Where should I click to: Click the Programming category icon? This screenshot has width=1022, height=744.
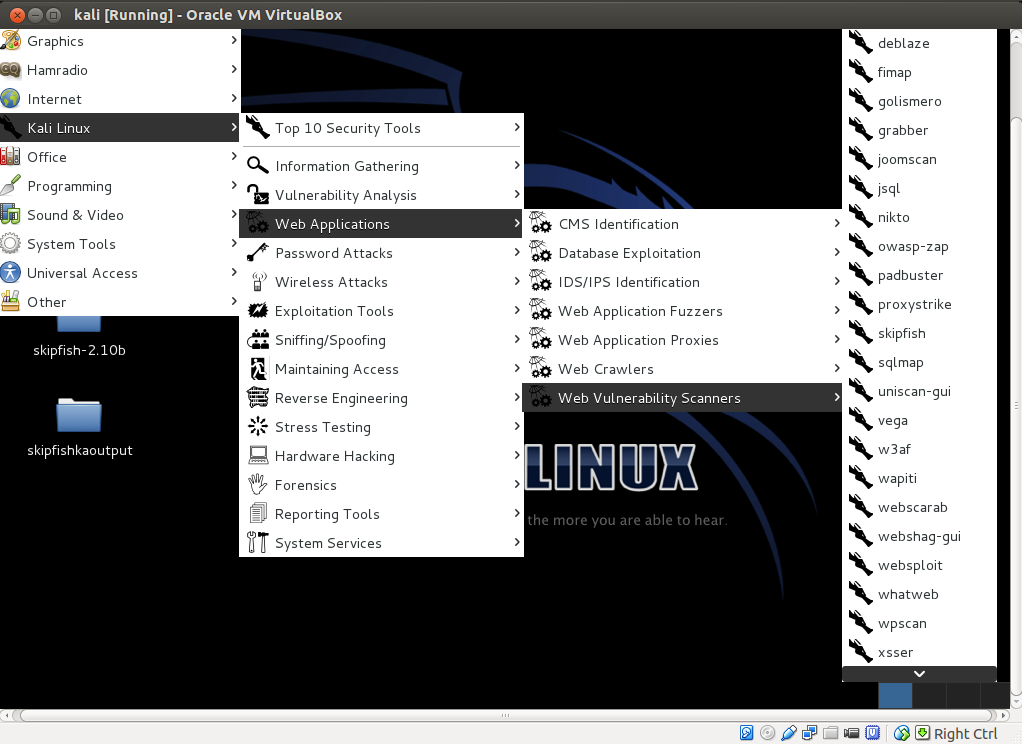[x=10, y=186]
